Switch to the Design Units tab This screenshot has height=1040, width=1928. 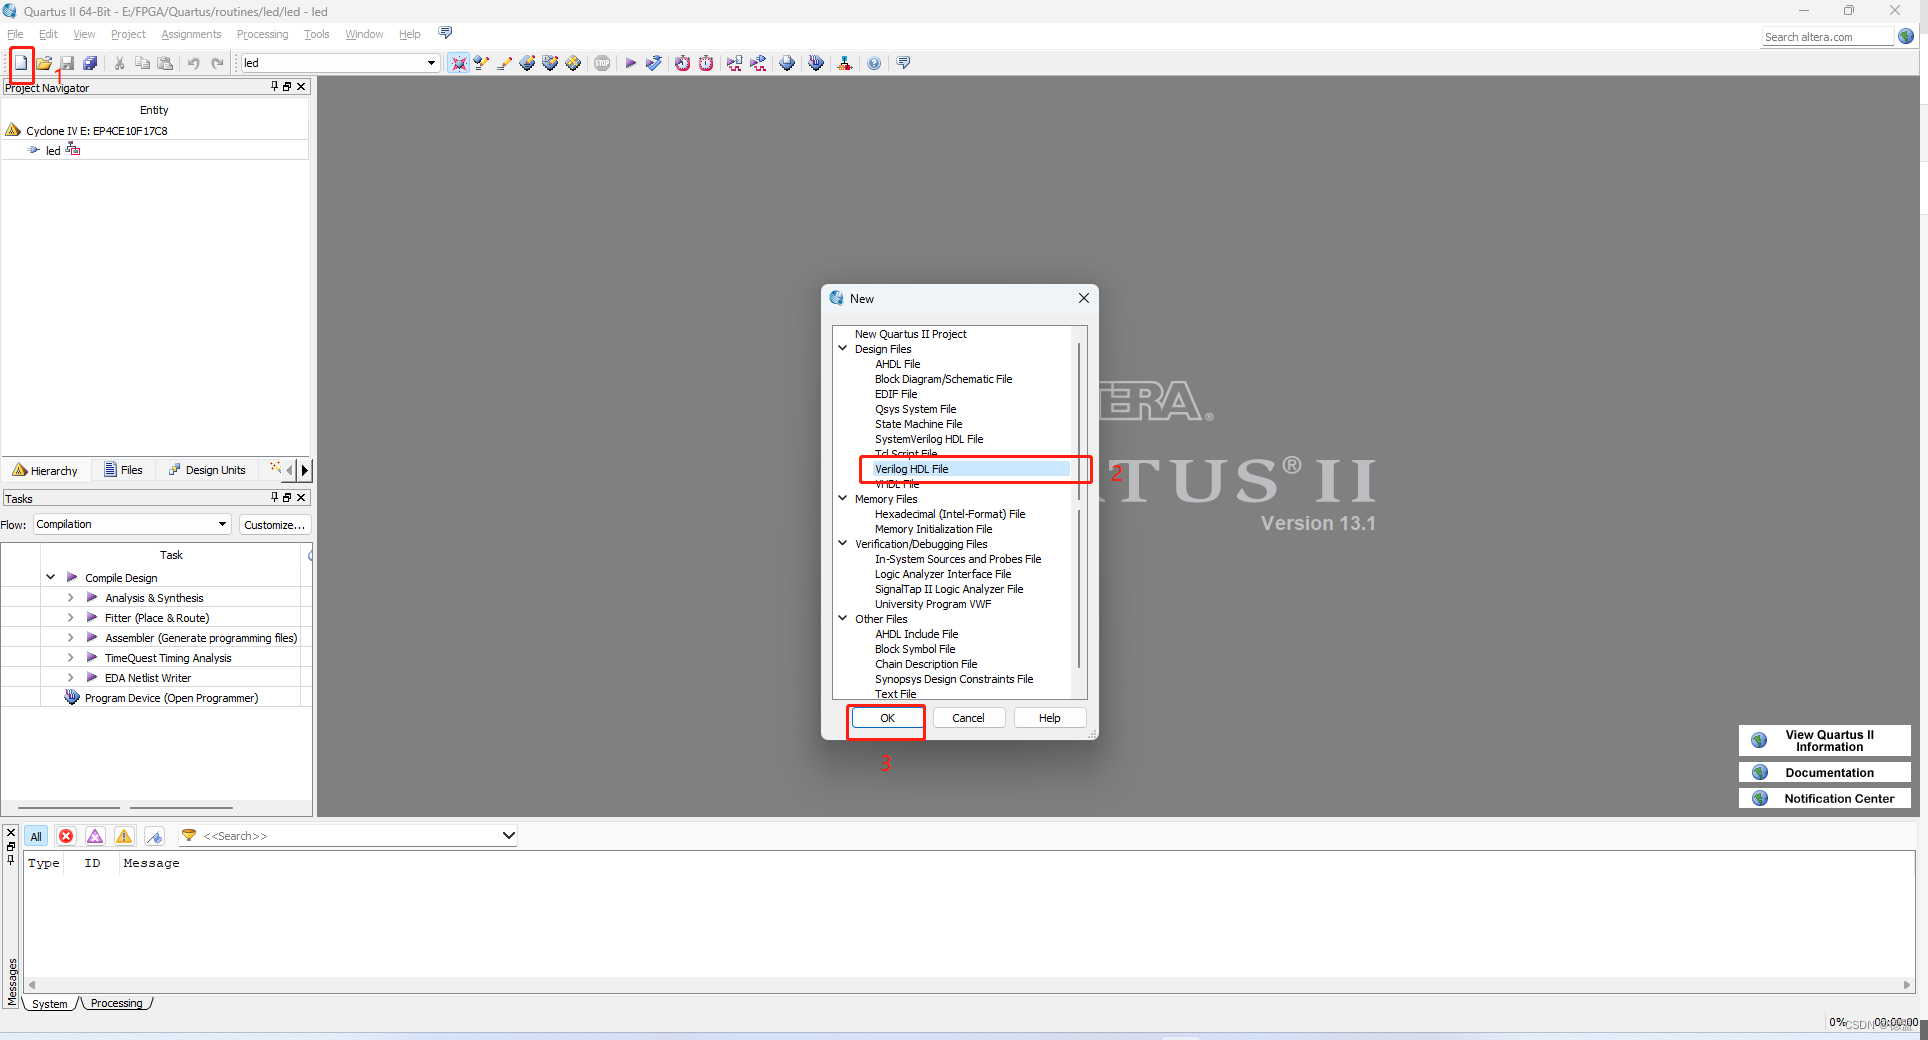coord(207,470)
